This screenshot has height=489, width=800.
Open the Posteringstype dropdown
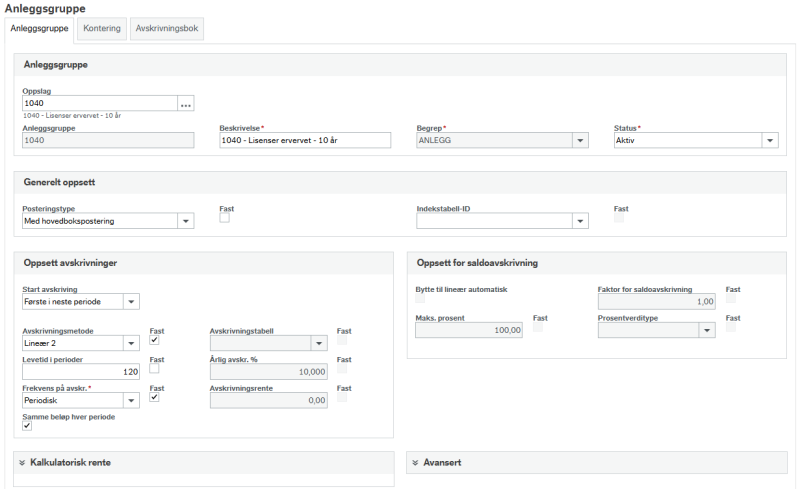[108, 221]
